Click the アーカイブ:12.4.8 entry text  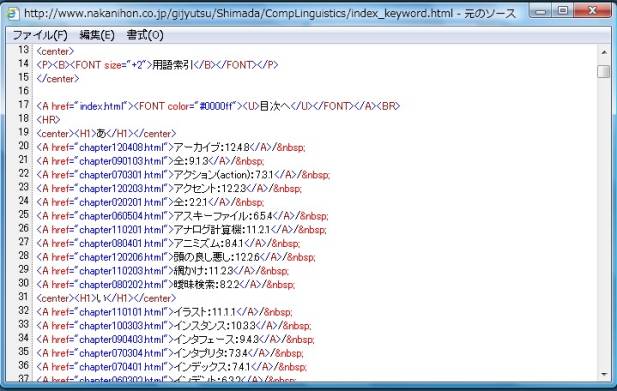[x=212, y=148]
